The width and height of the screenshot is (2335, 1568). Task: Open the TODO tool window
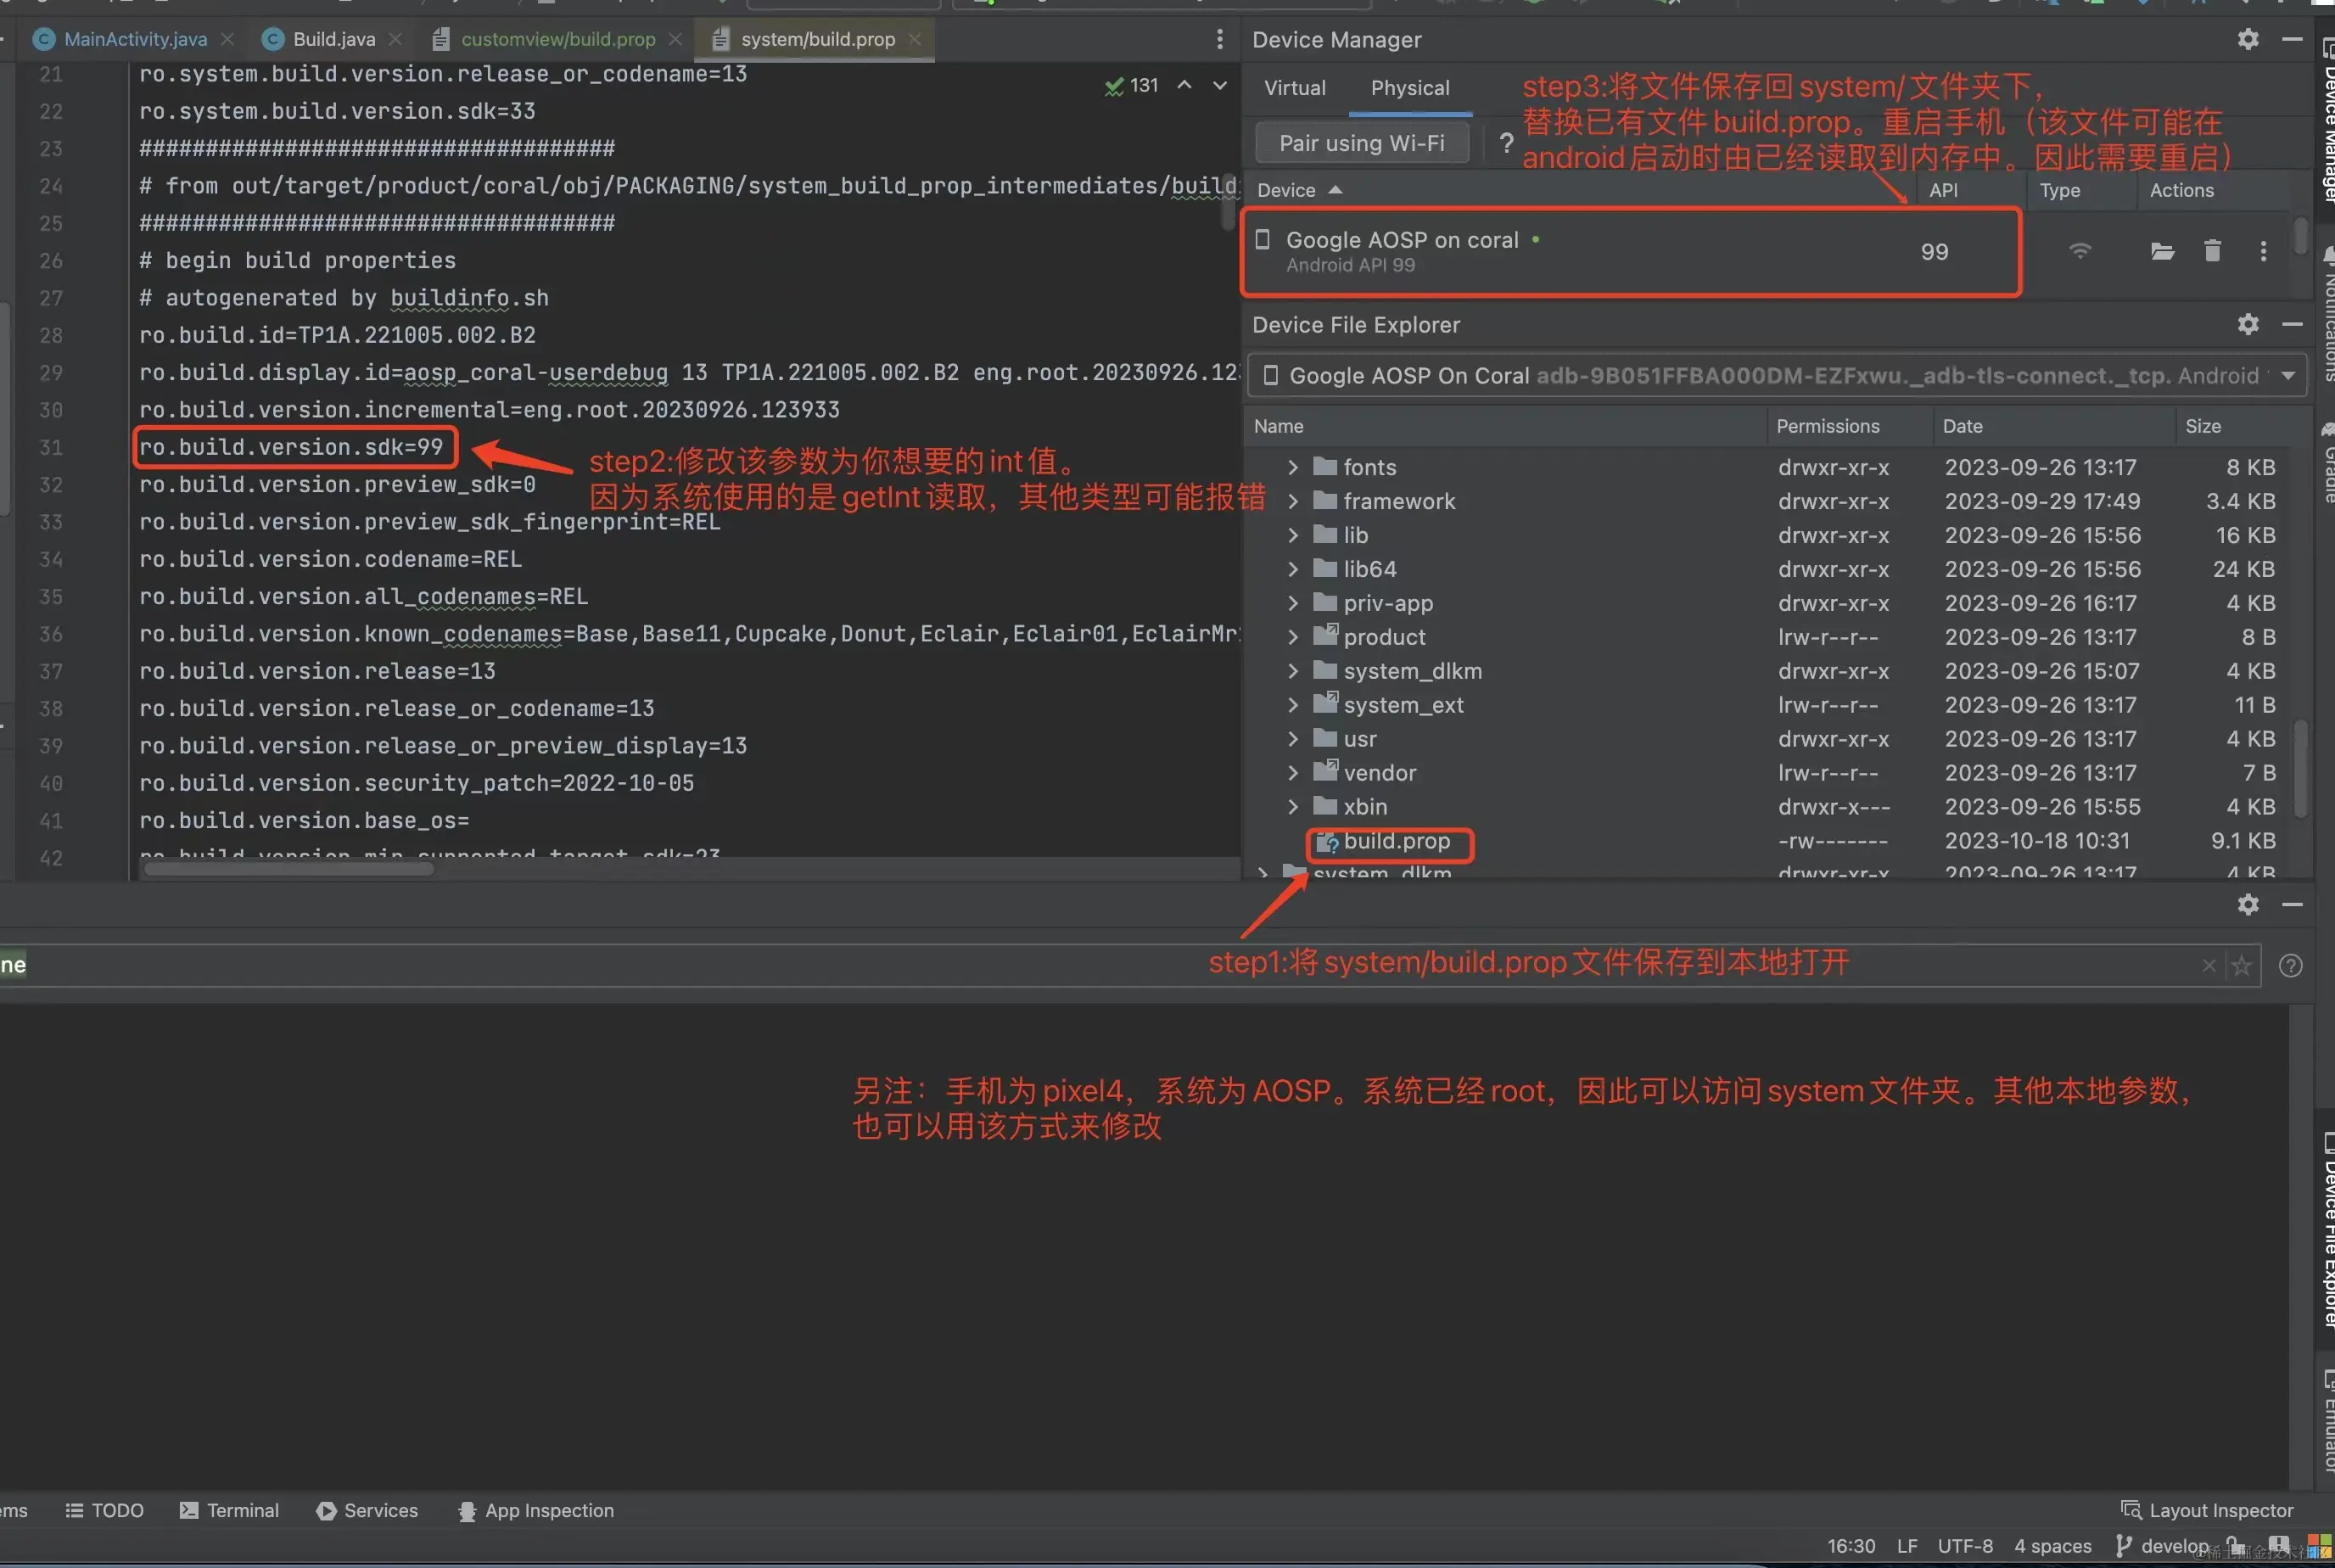pyautogui.click(x=104, y=1510)
